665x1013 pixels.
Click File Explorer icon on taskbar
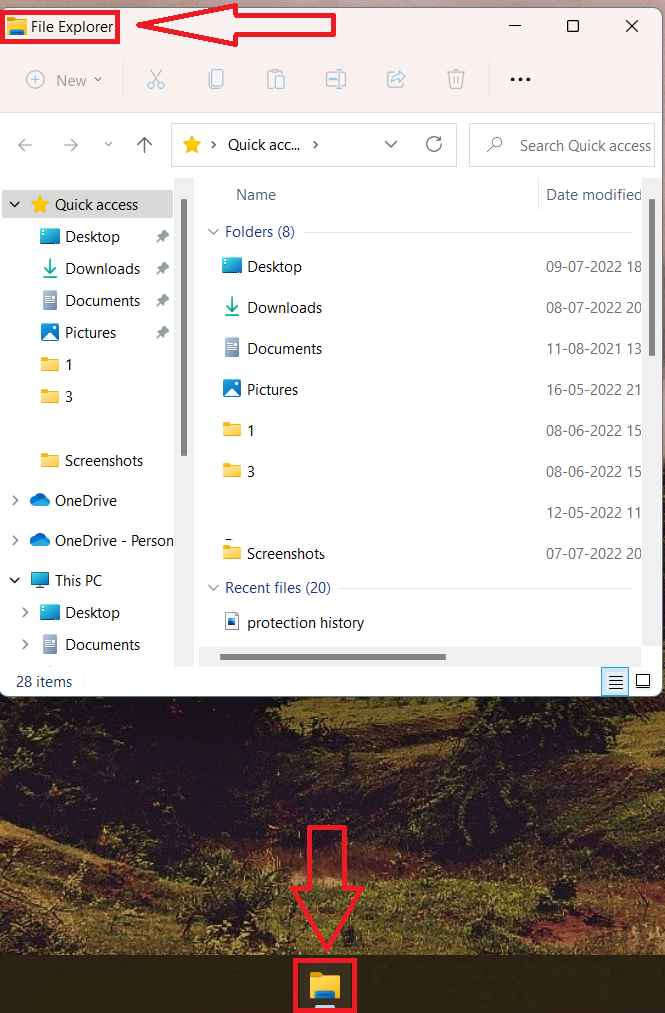coord(324,989)
